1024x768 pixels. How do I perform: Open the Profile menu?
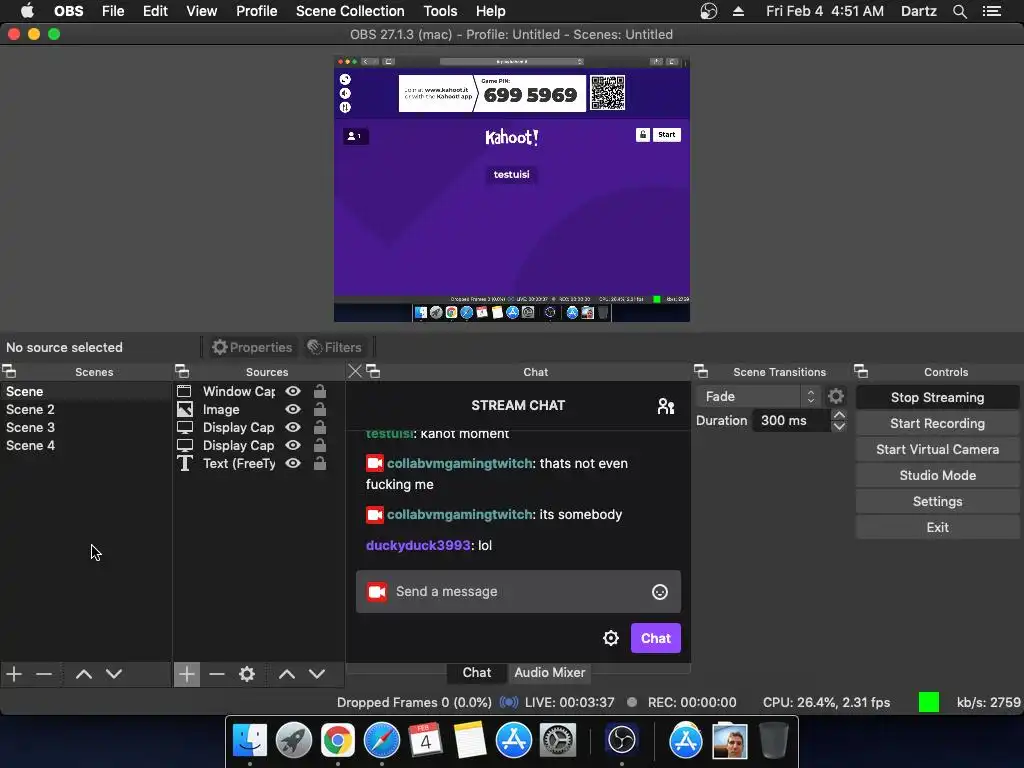257,11
